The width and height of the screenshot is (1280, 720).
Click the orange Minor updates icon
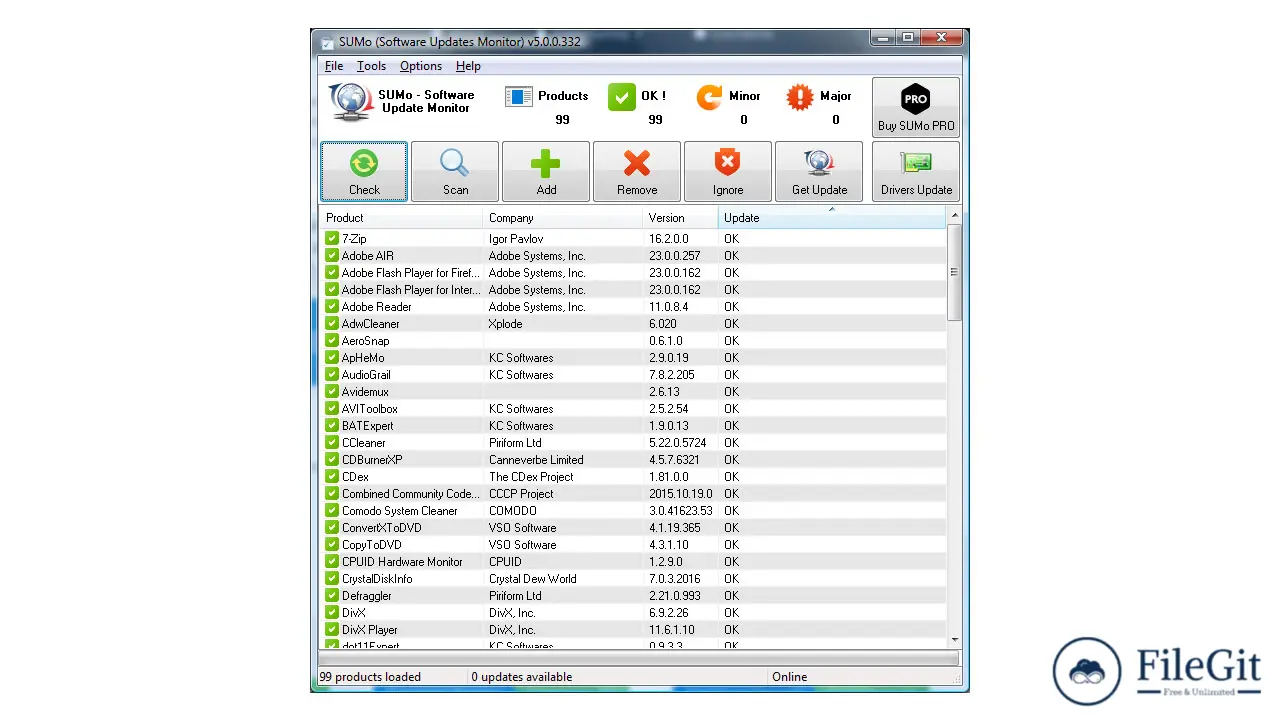coord(710,96)
